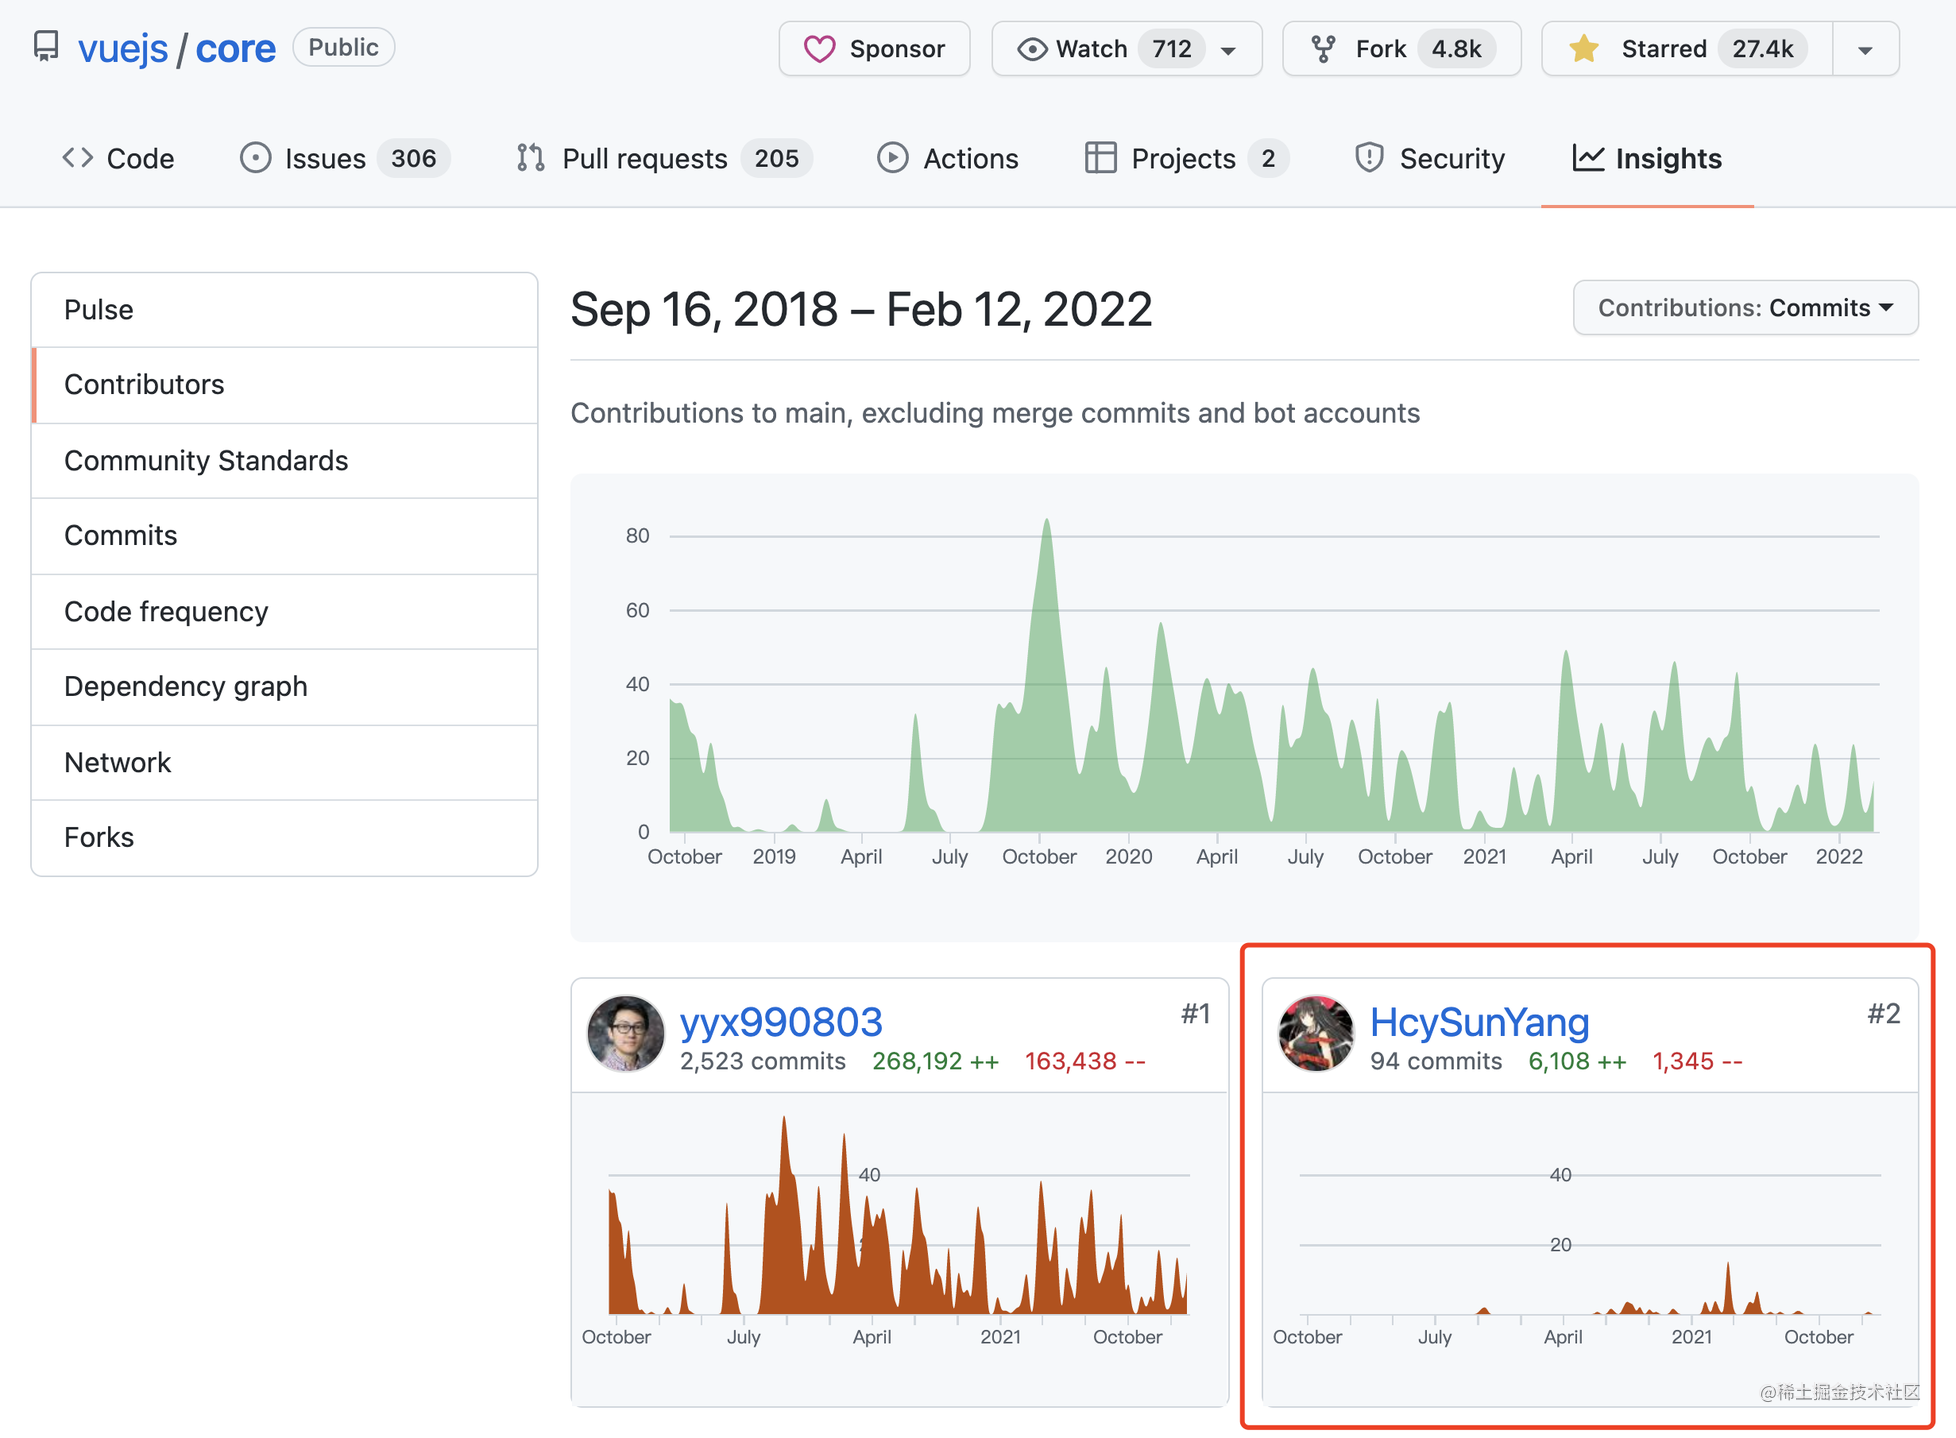This screenshot has height=1438, width=1956.
Task: Click the fork count 4.8k
Action: pos(1456,49)
